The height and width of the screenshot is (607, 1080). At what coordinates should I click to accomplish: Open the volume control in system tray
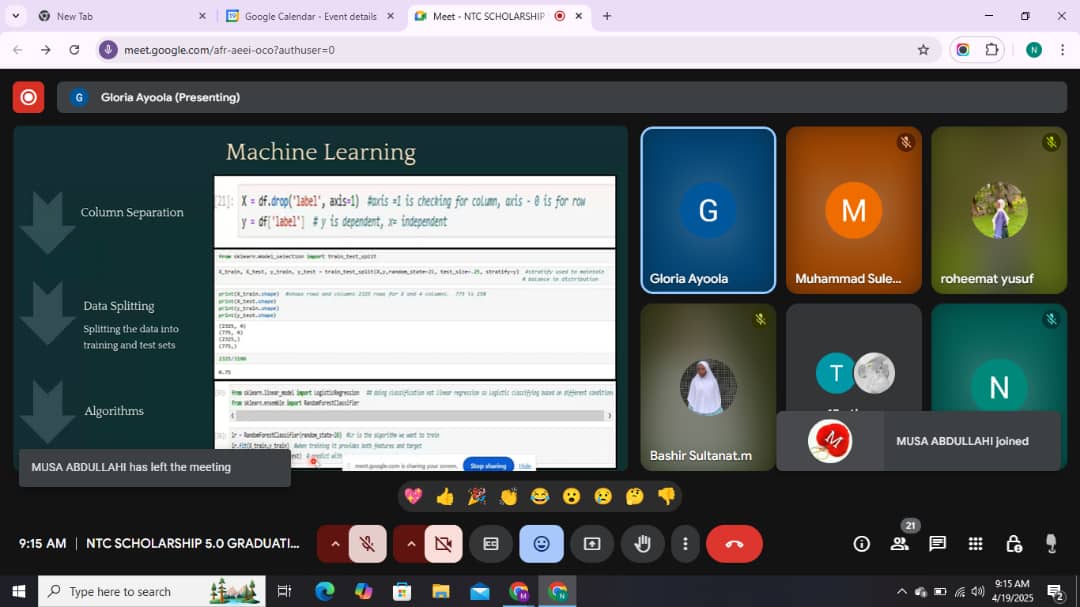pos(977,591)
